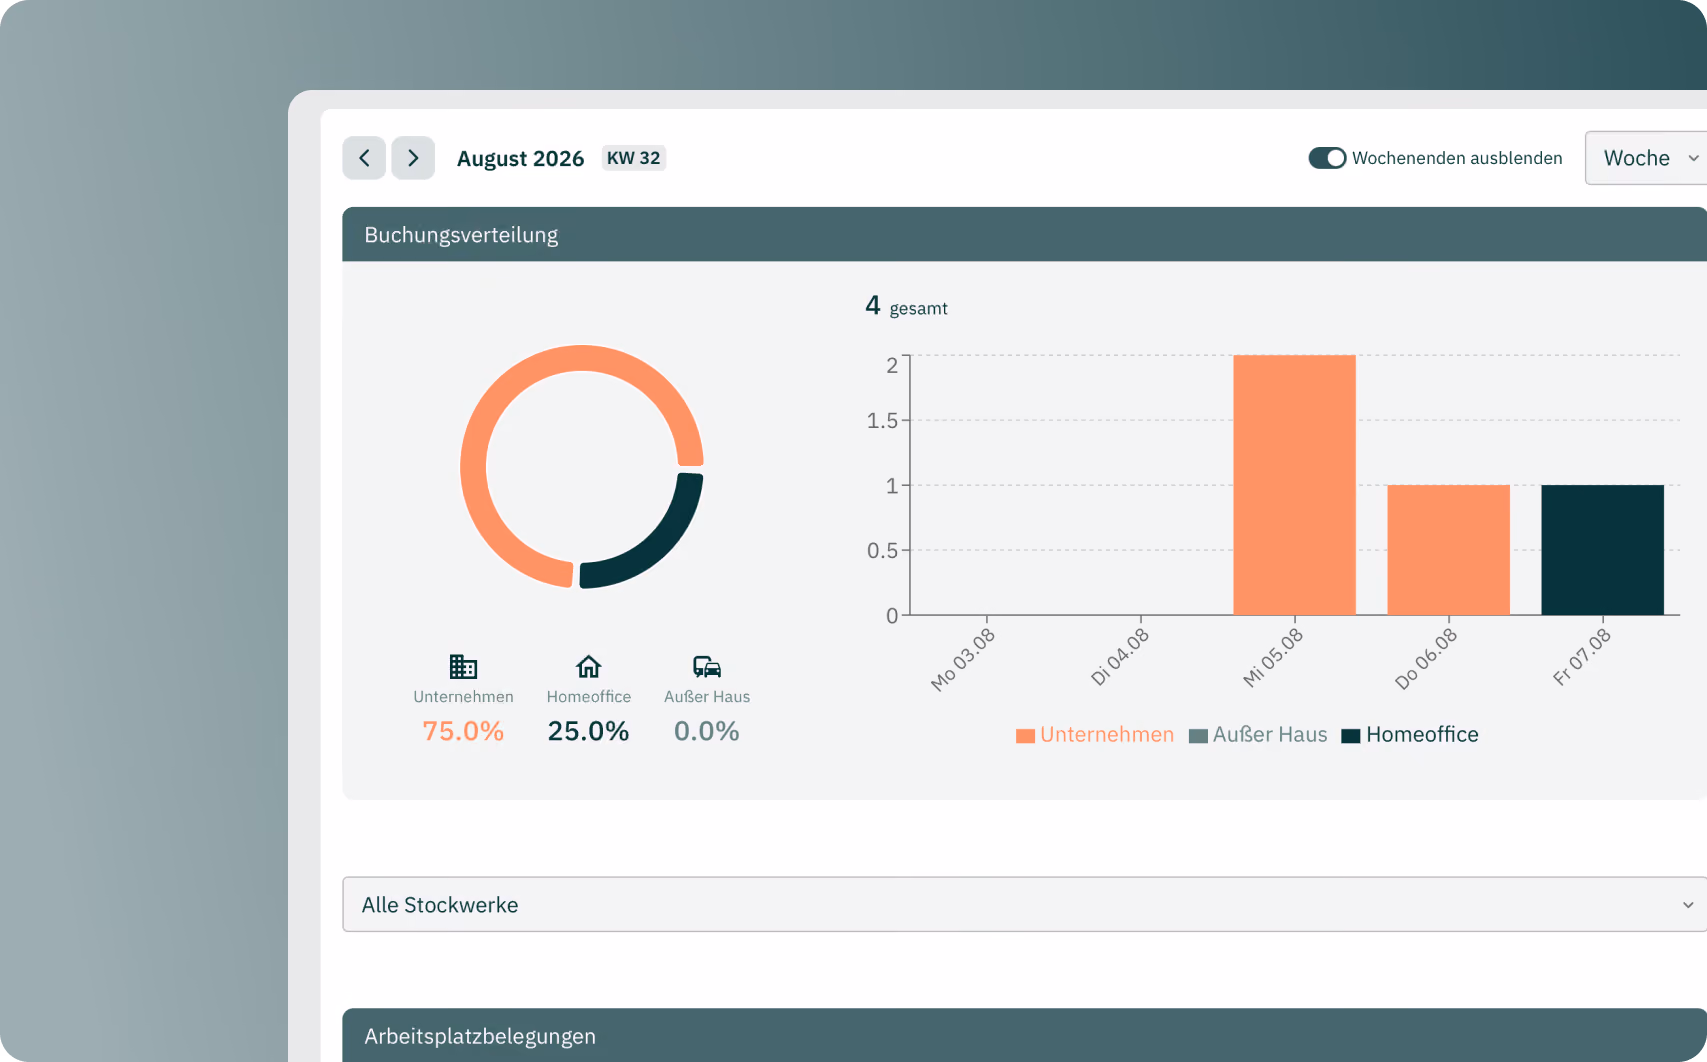Click the 75.0% Unternehmen value
Viewport: 1707px width, 1062px height.
pos(463,731)
